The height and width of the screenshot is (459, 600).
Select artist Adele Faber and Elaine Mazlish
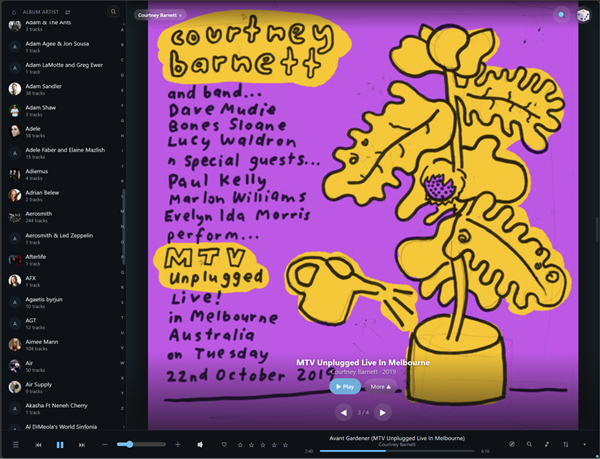[x=63, y=153]
